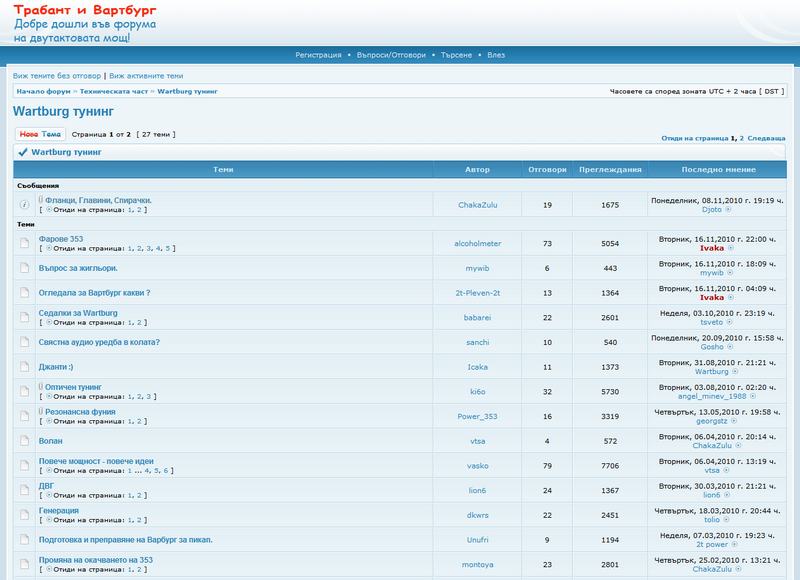This screenshot has height=580, width=800.
Task: Open author profile 2t-Pleven-2t
Action: click(478, 293)
